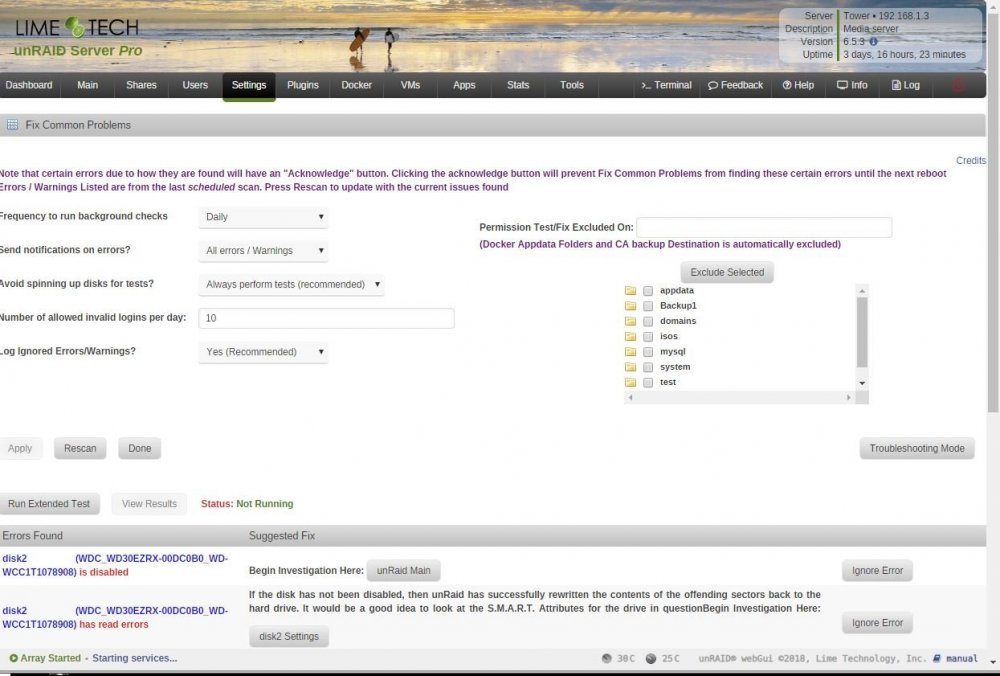Check the isos share checkbox
The width and height of the screenshot is (1000, 676).
pyautogui.click(x=648, y=337)
